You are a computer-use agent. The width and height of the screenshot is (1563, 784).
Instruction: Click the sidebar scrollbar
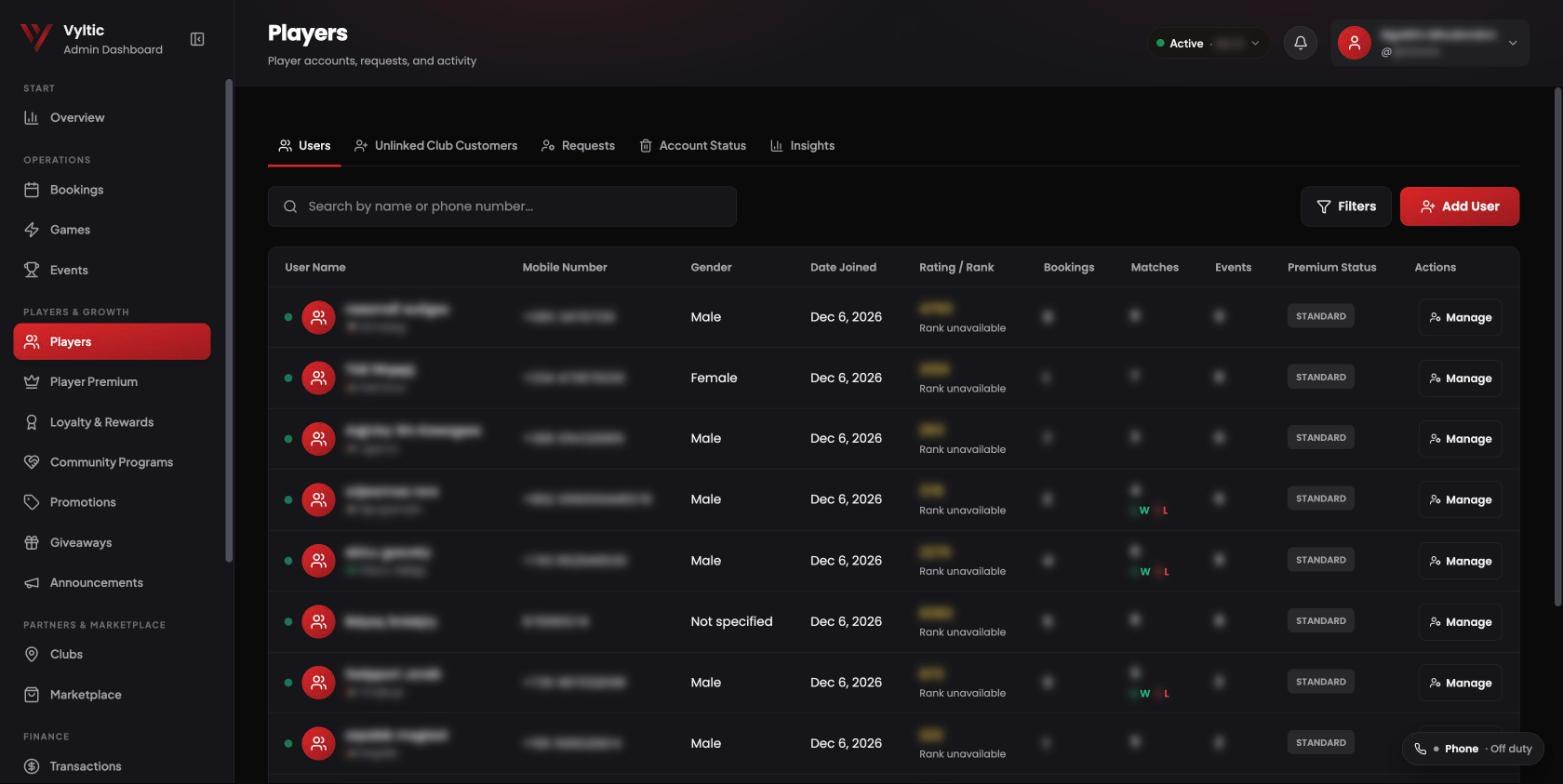229,320
